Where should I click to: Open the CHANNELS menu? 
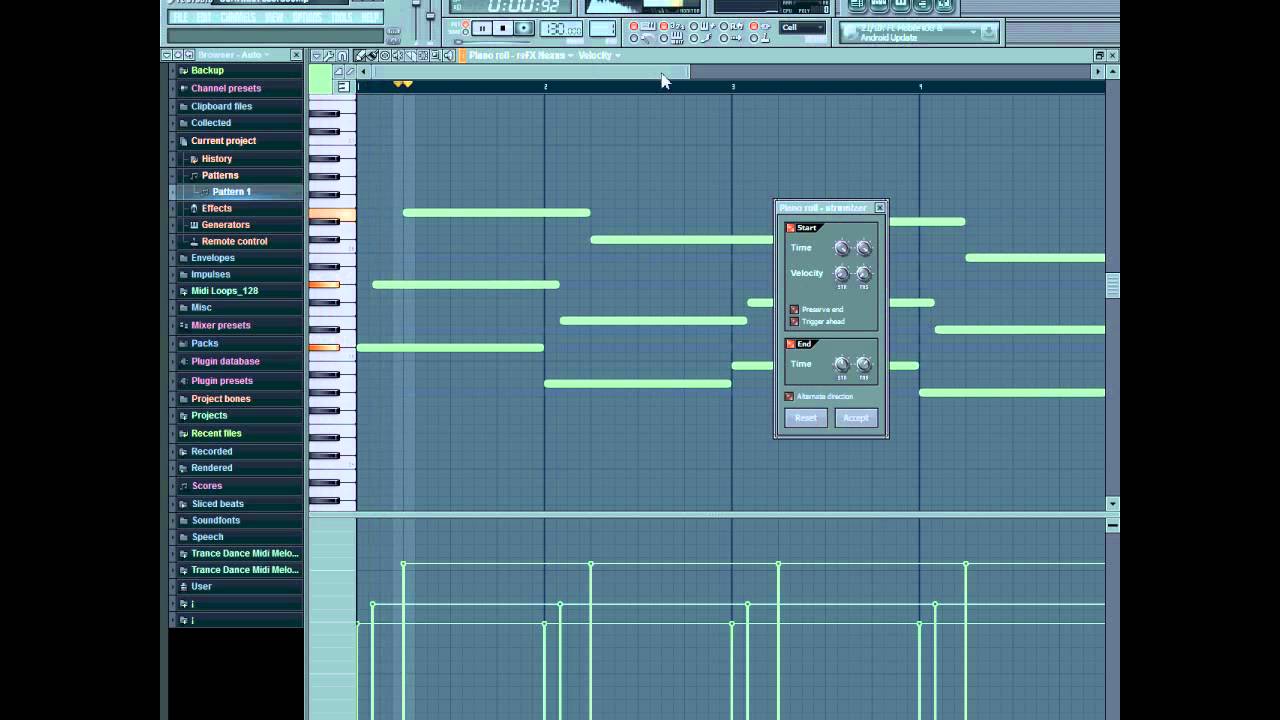[238, 17]
